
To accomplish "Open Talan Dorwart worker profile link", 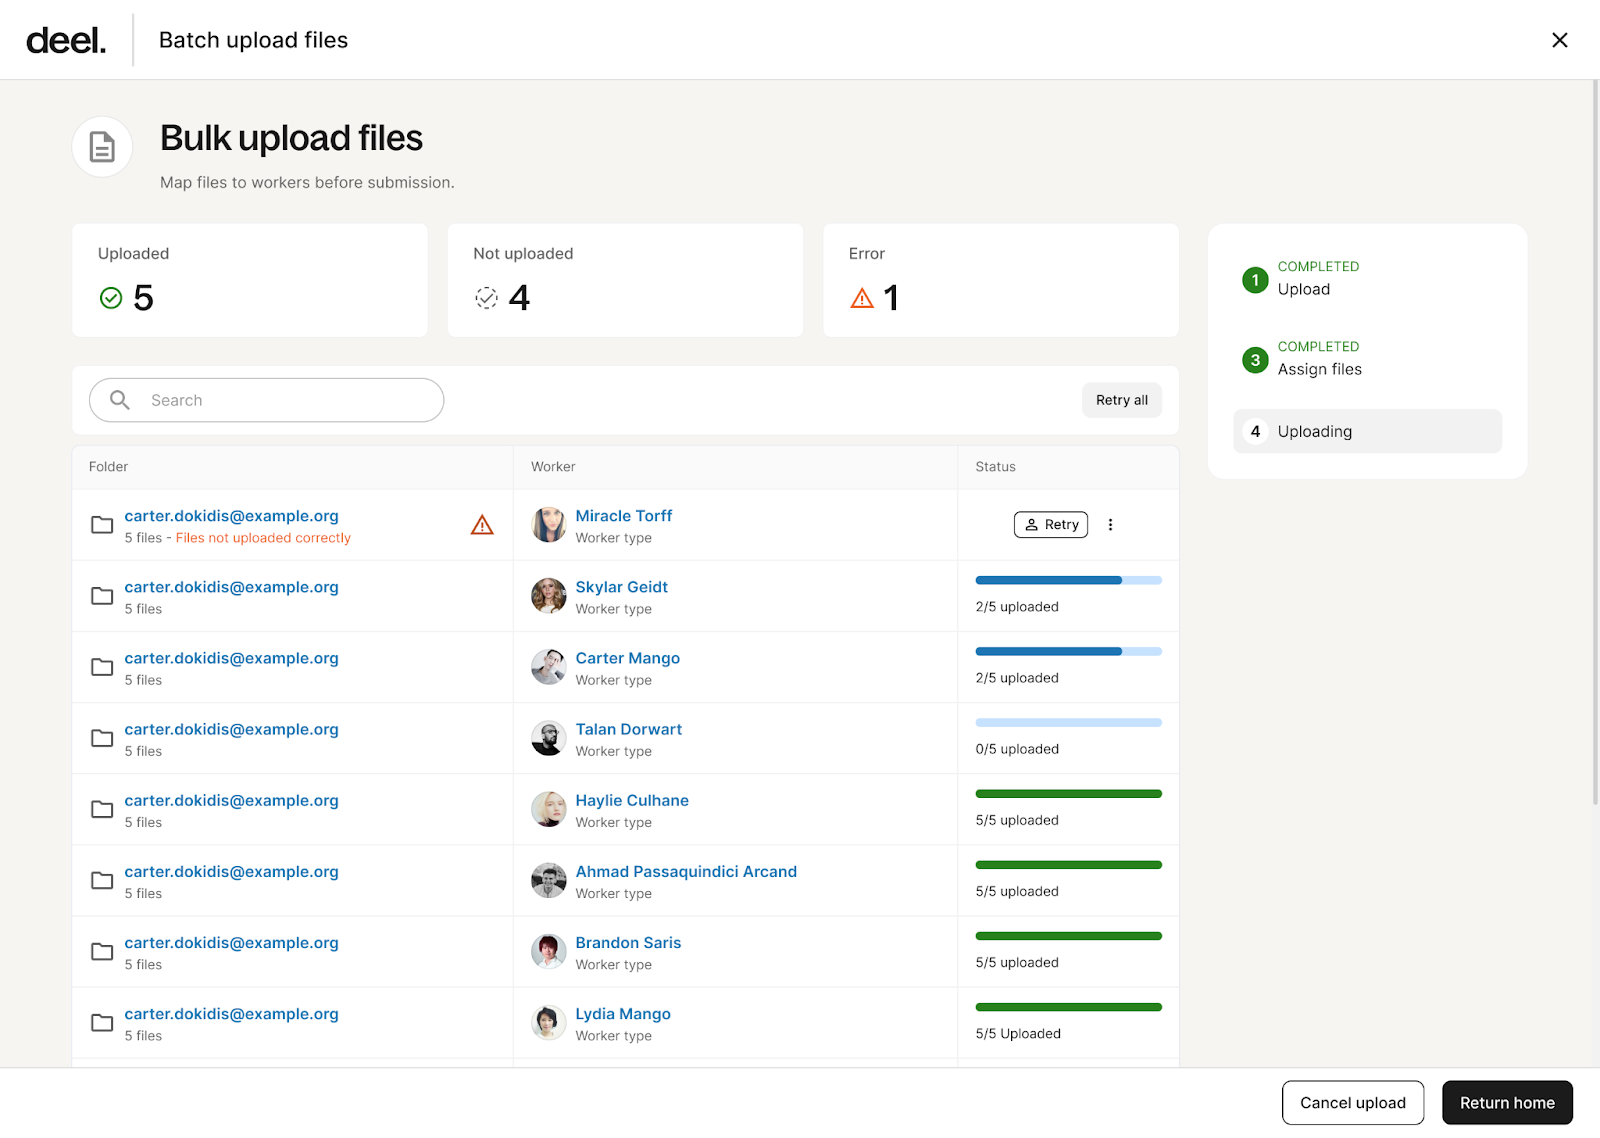I will 628,729.
